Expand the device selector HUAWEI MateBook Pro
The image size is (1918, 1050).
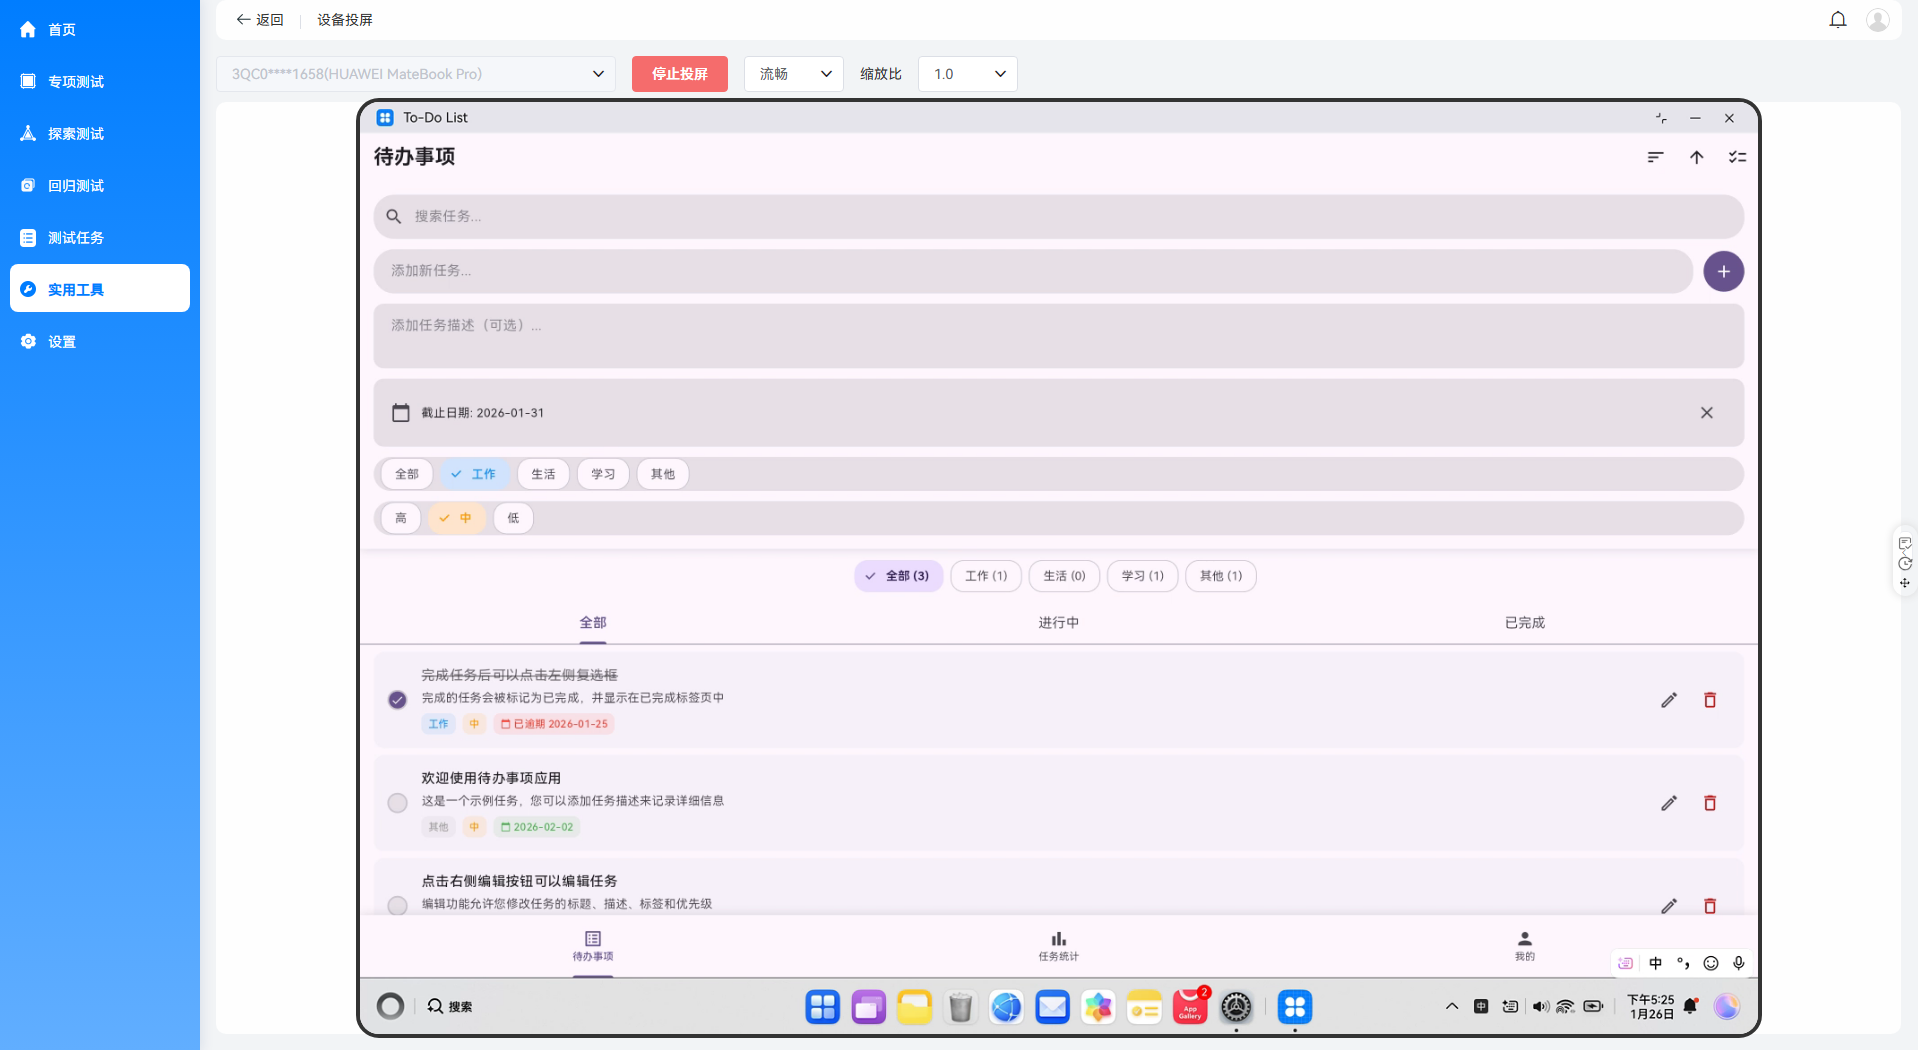[x=416, y=74]
